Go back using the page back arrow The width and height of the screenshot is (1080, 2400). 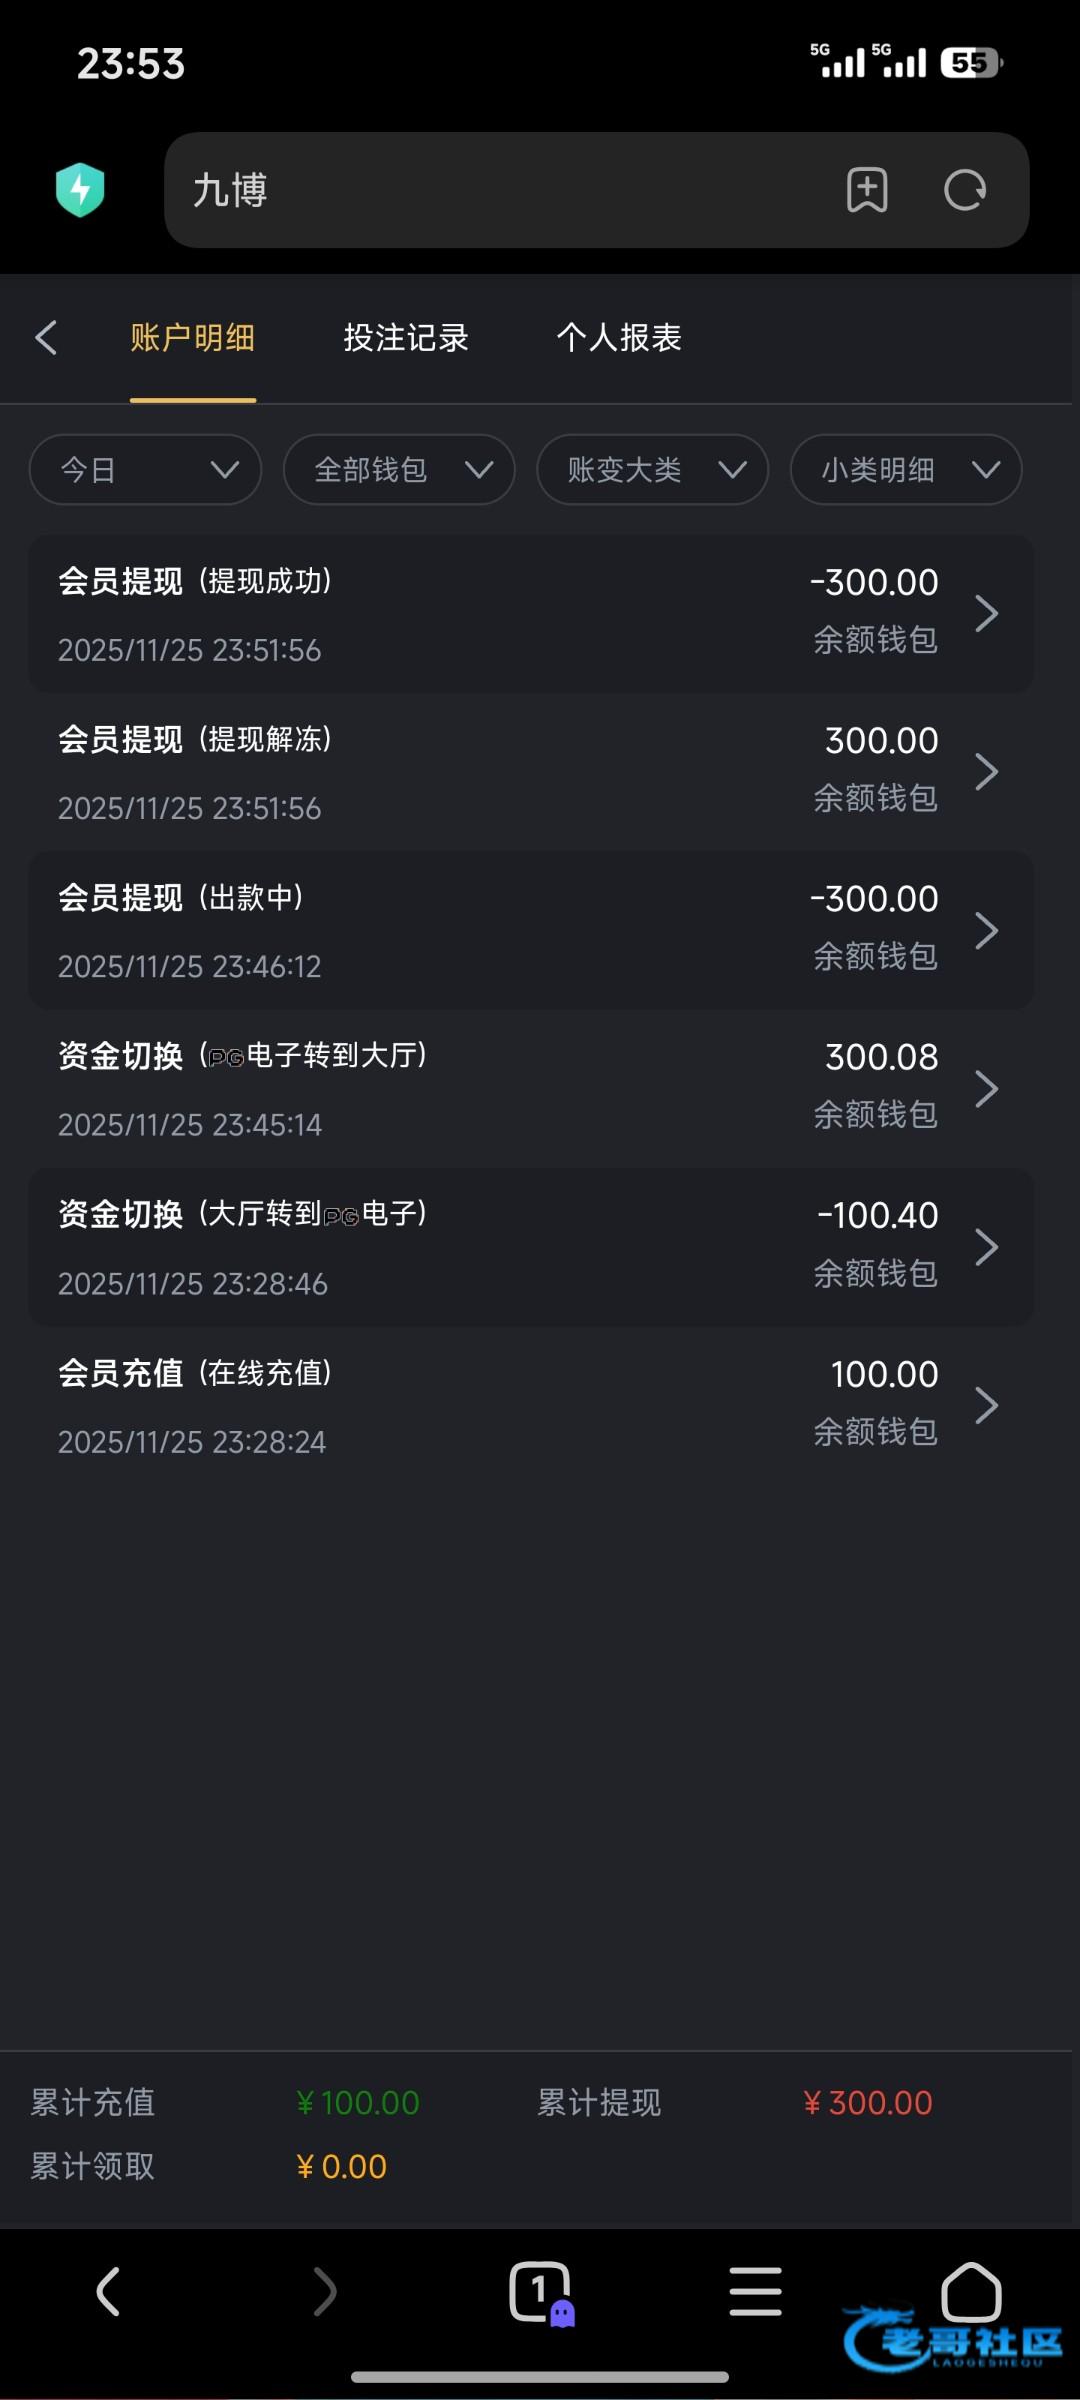pos(46,338)
